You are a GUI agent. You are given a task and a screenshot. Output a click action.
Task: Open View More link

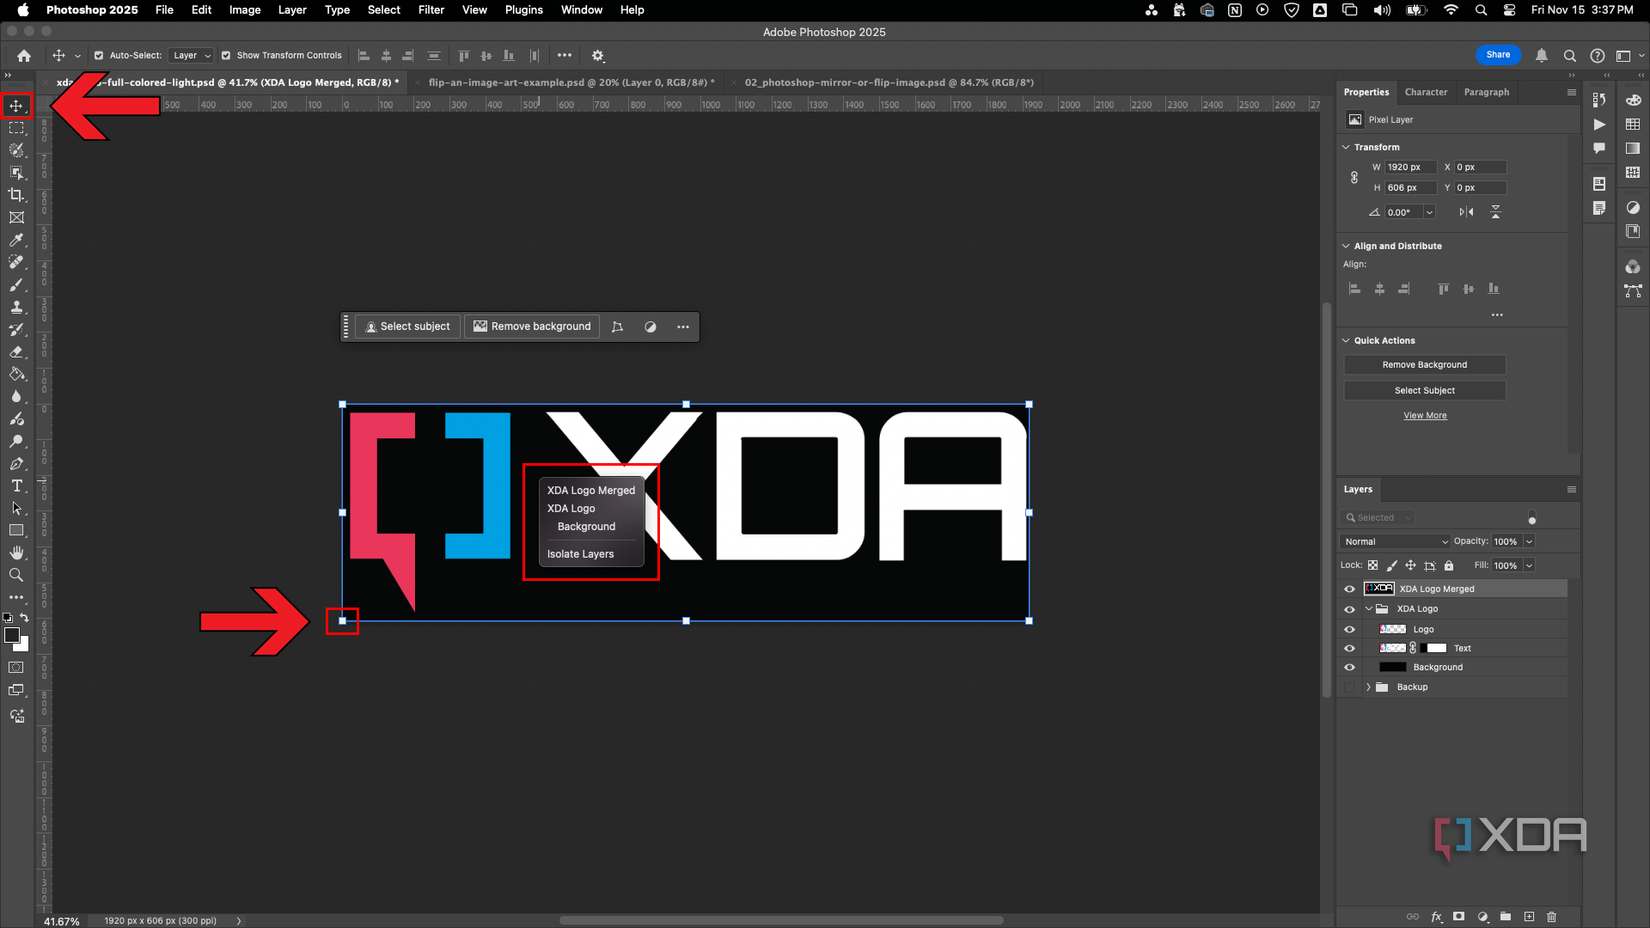[x=1424, y=416]
